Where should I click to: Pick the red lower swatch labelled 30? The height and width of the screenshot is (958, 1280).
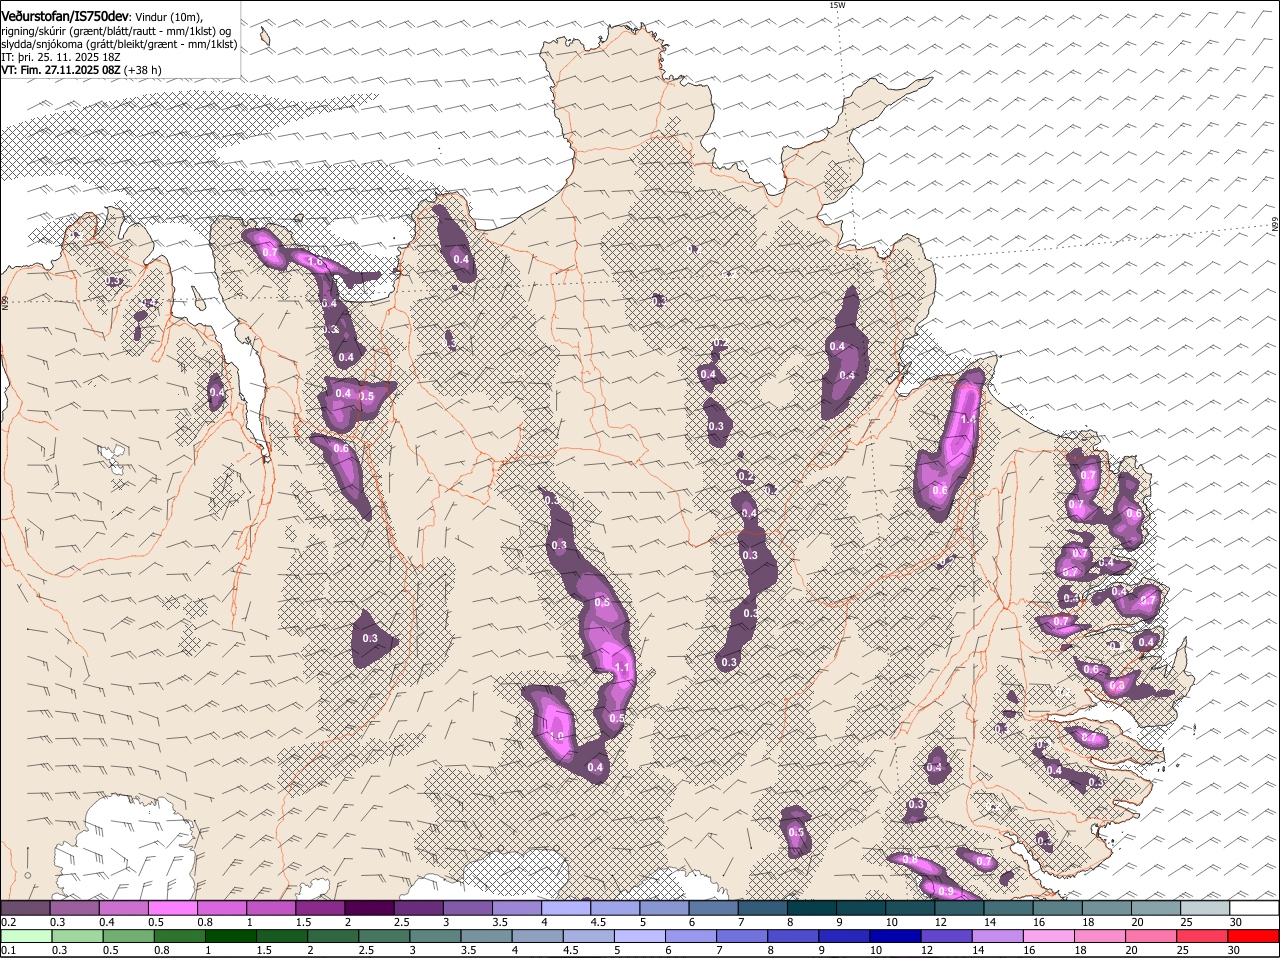(x=1255, y=936)
